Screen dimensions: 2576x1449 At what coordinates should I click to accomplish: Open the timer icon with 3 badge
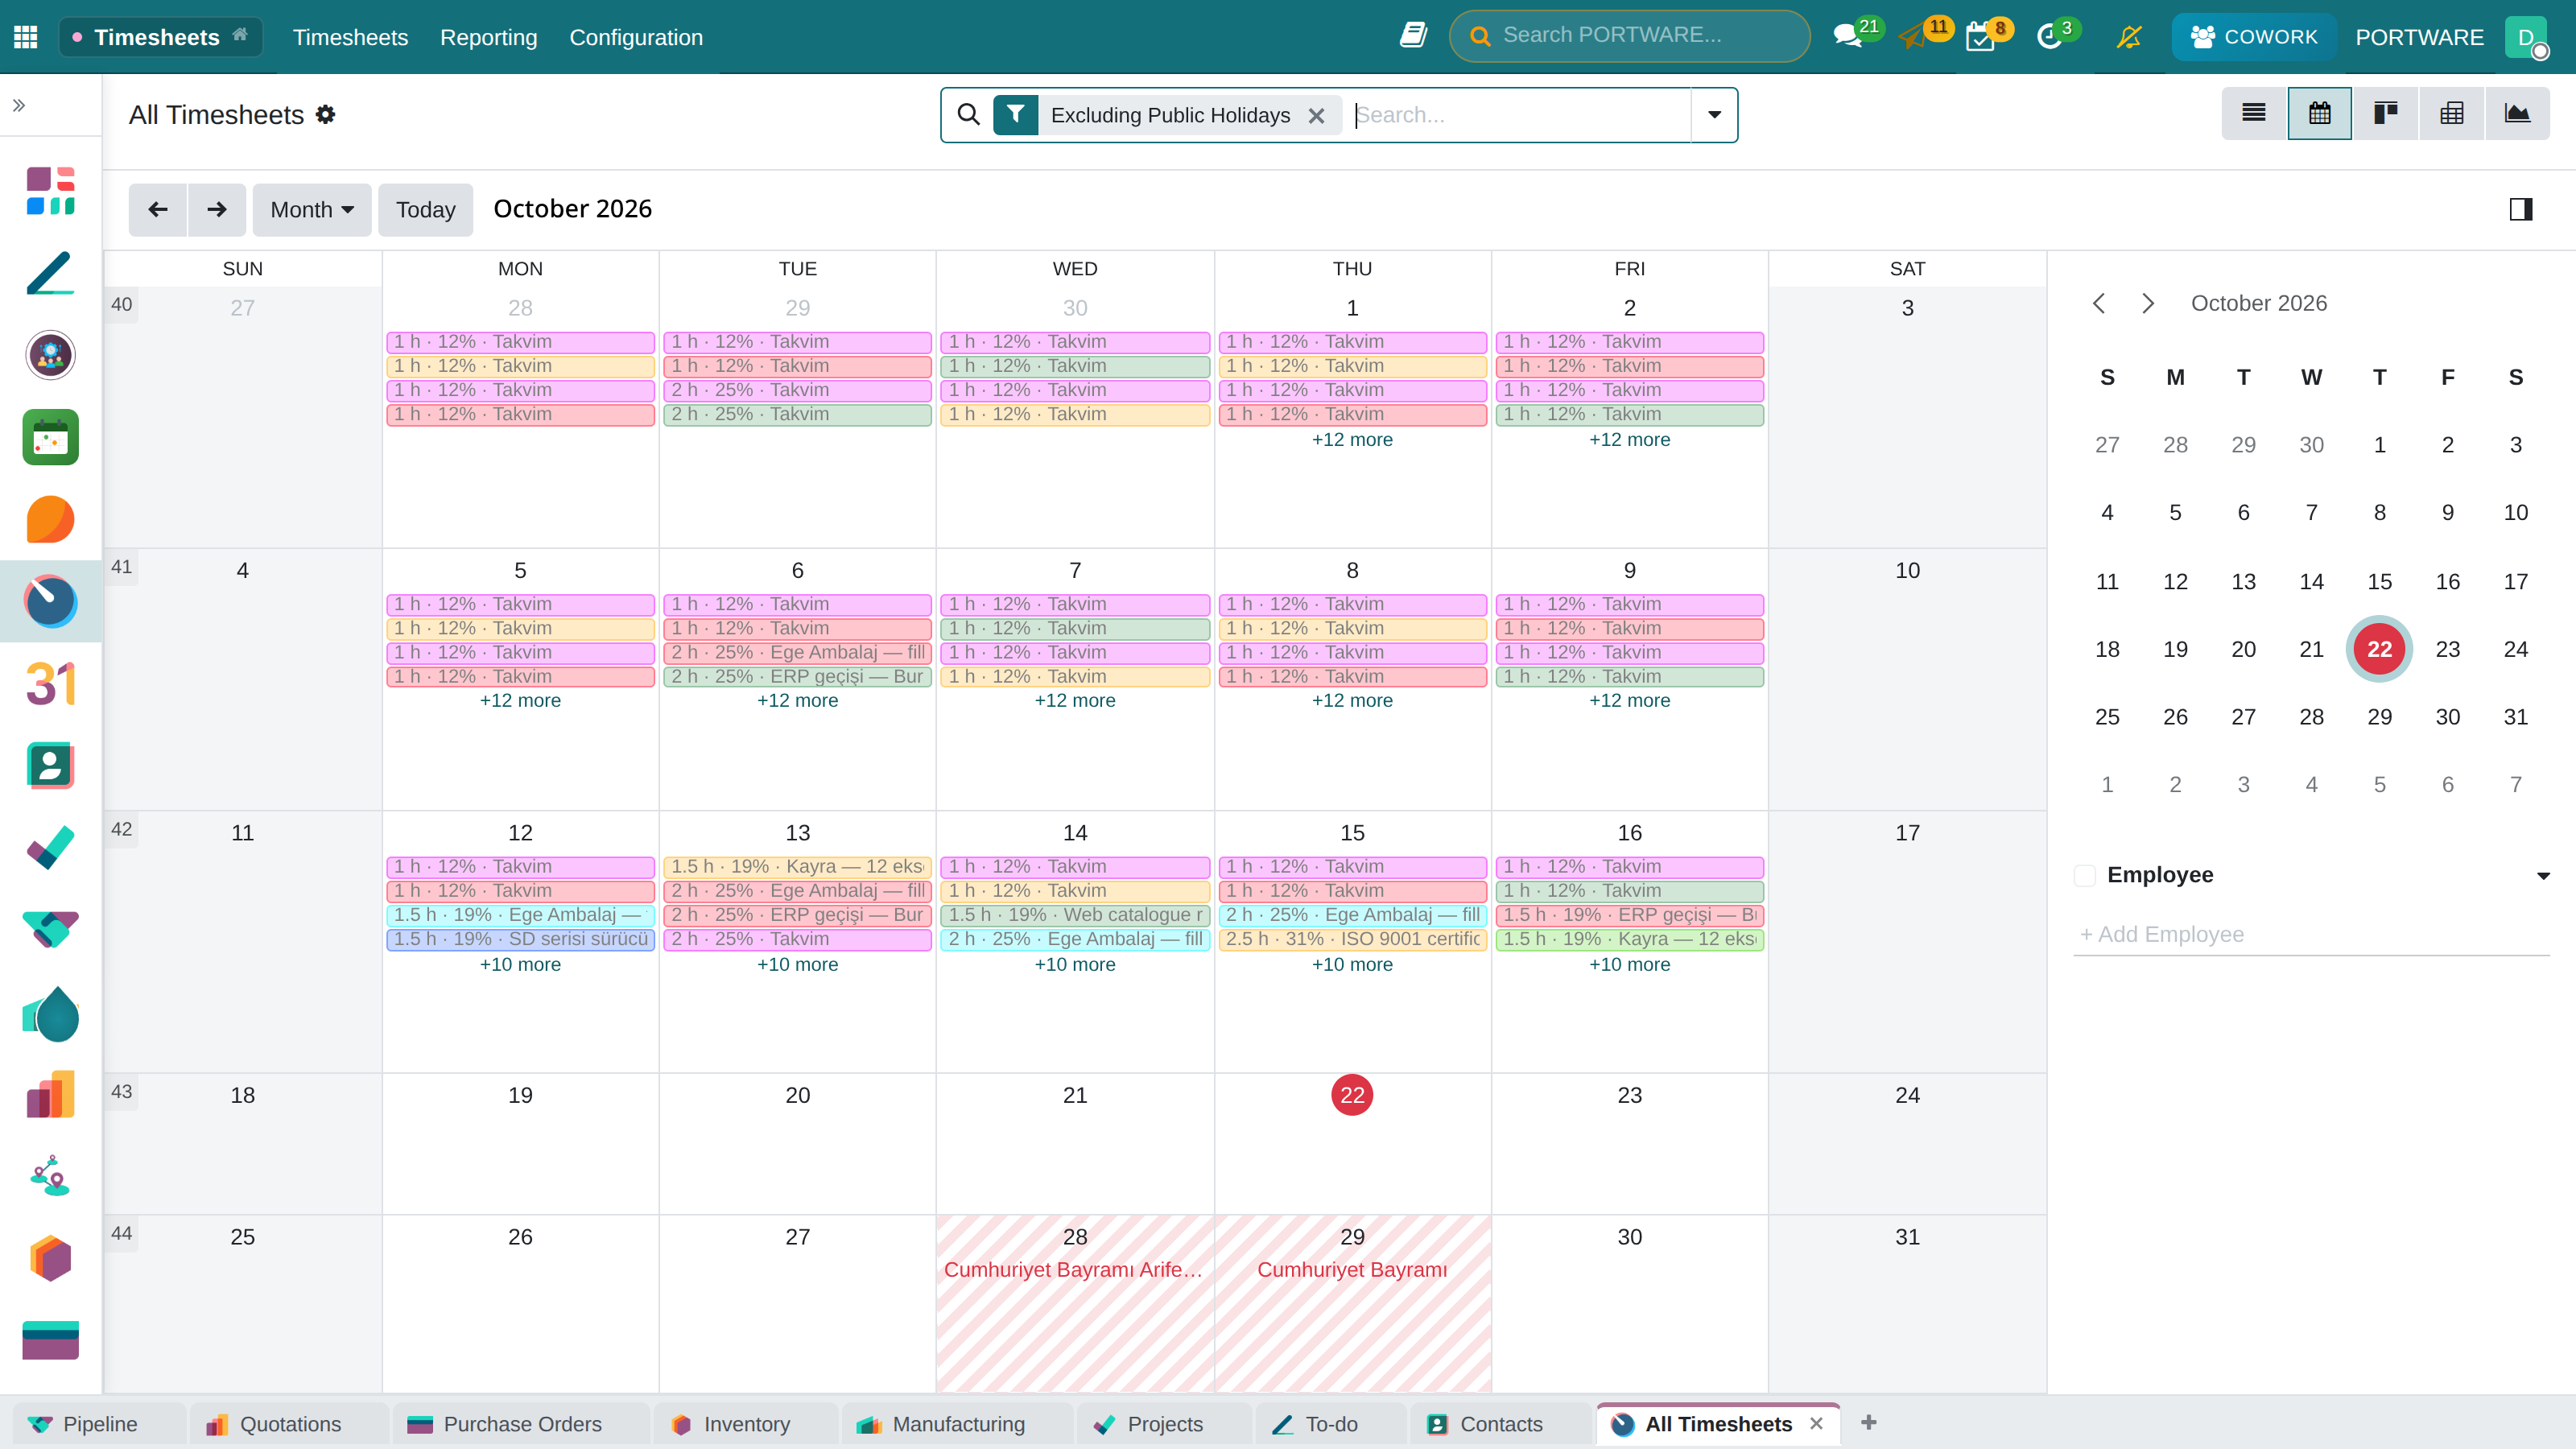pyautogui.click(x=2050, y=37)
